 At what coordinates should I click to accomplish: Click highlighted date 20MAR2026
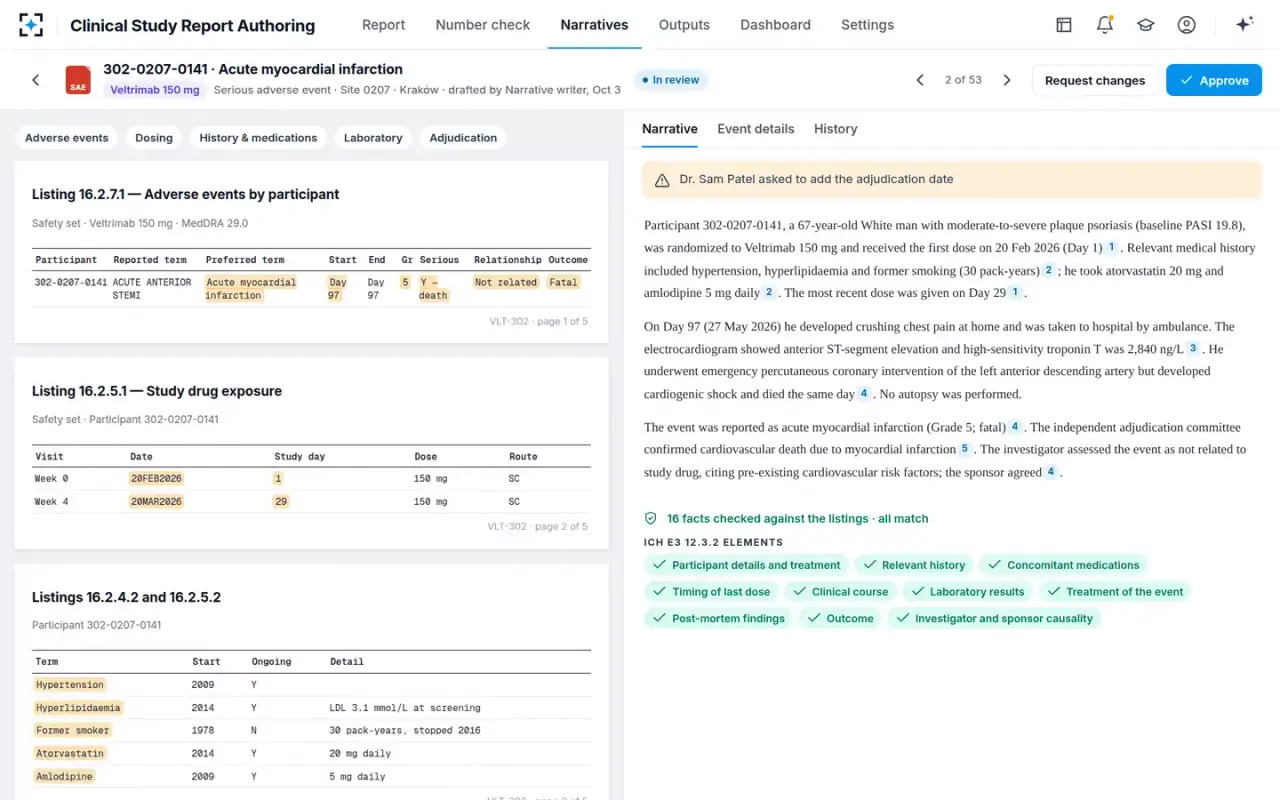pos(156,502)
